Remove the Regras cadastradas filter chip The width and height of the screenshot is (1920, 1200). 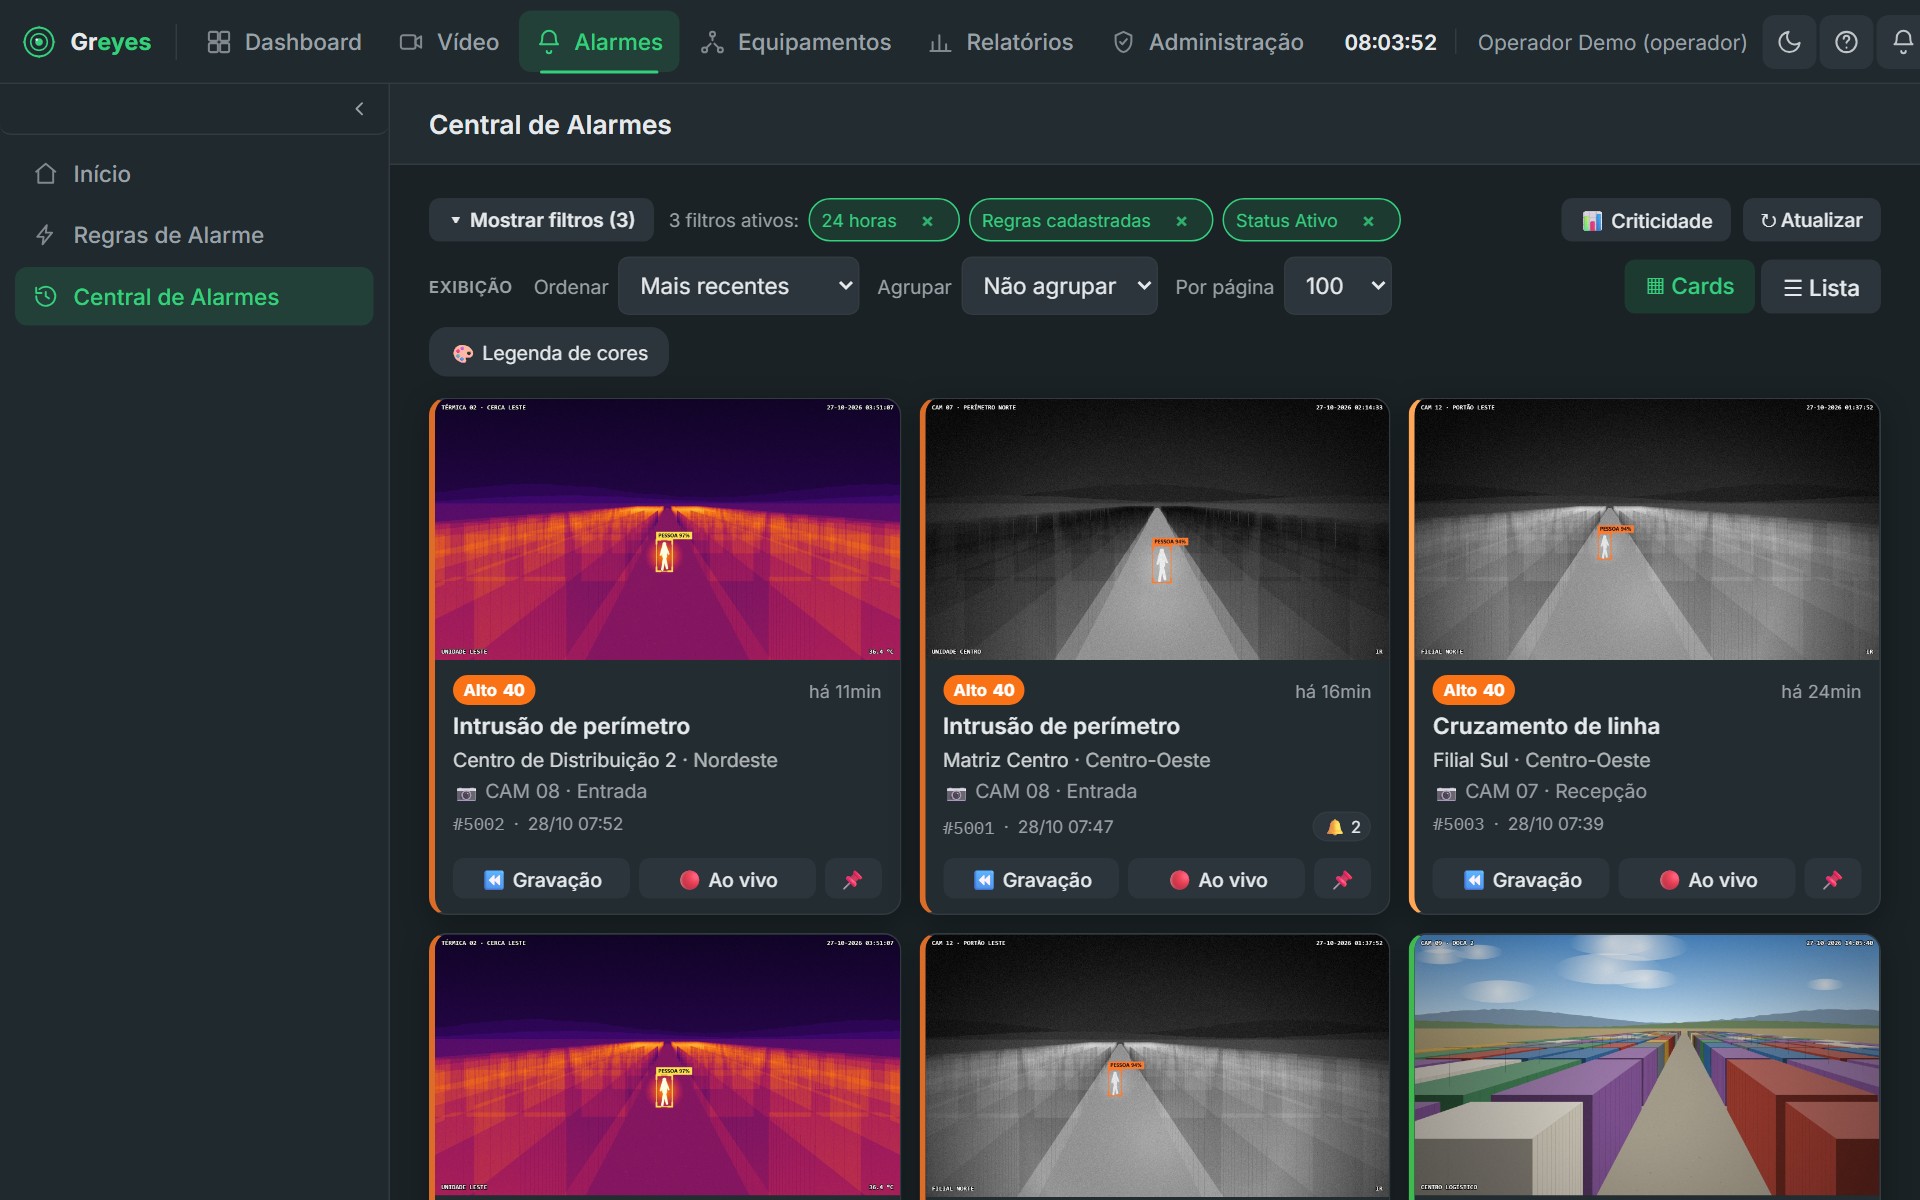coord(1181,221)
